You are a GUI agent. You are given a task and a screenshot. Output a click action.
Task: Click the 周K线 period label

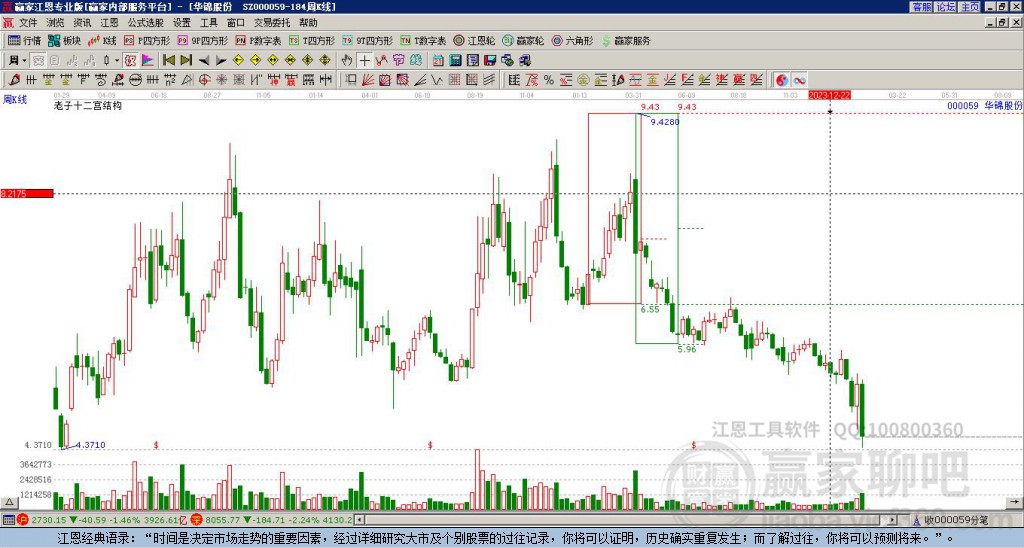[x=15, y=99]
